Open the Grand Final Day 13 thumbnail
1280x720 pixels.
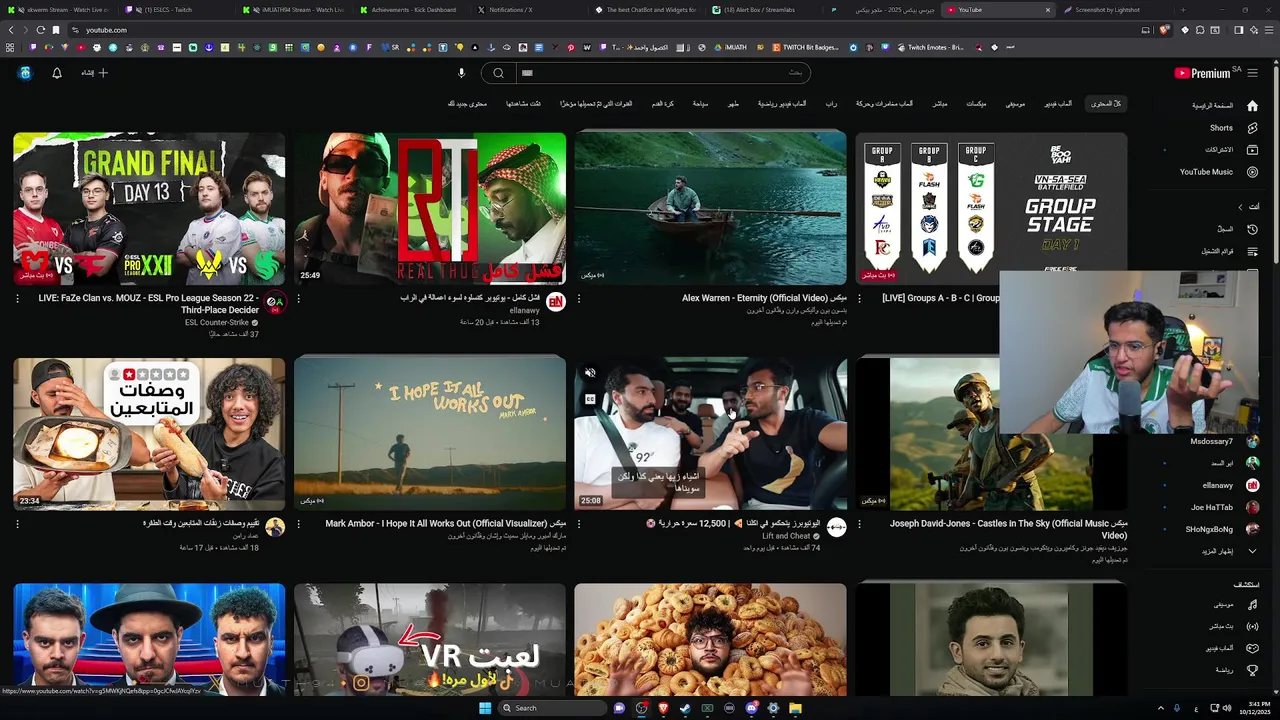coord(149,209)
